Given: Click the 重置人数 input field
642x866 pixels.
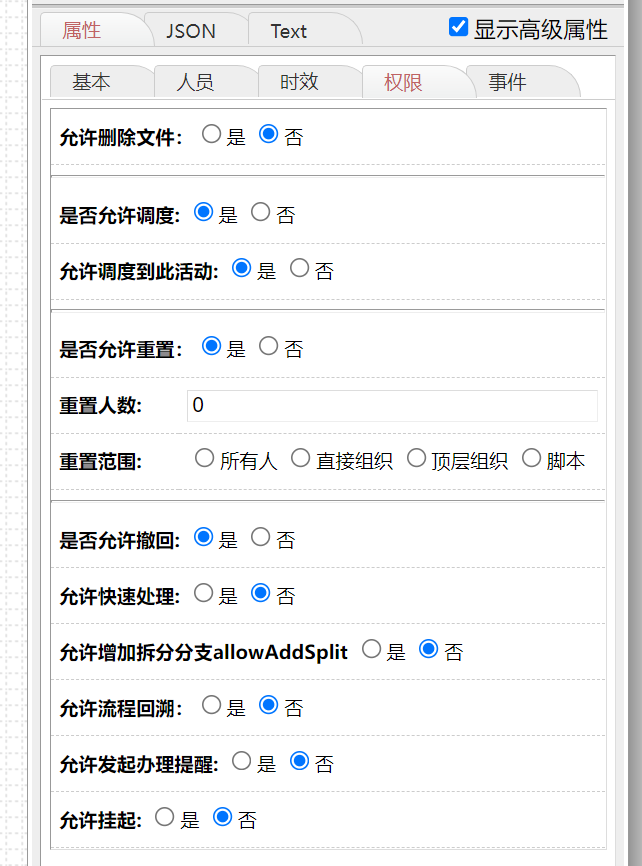Looking at the screenshot, I should click(x=391, y=405).
